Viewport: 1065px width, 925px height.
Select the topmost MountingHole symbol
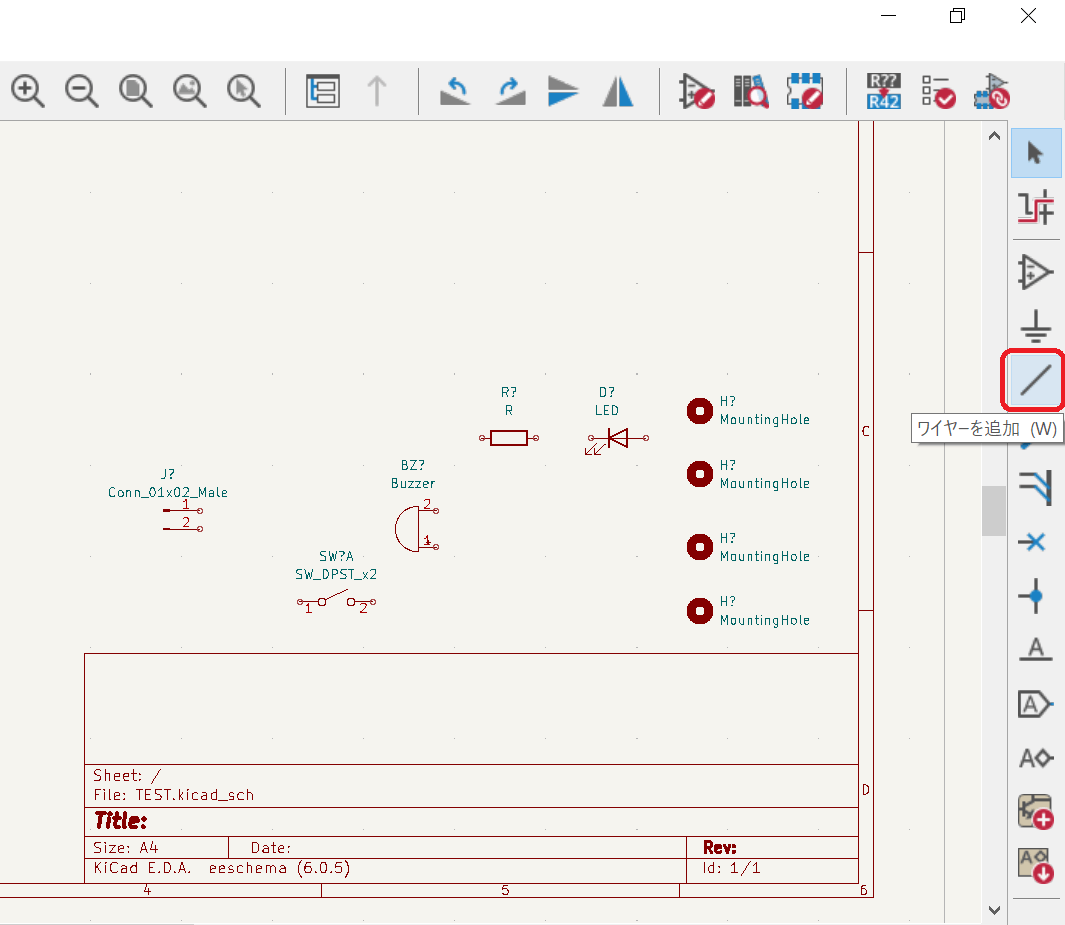coord(700,410)
